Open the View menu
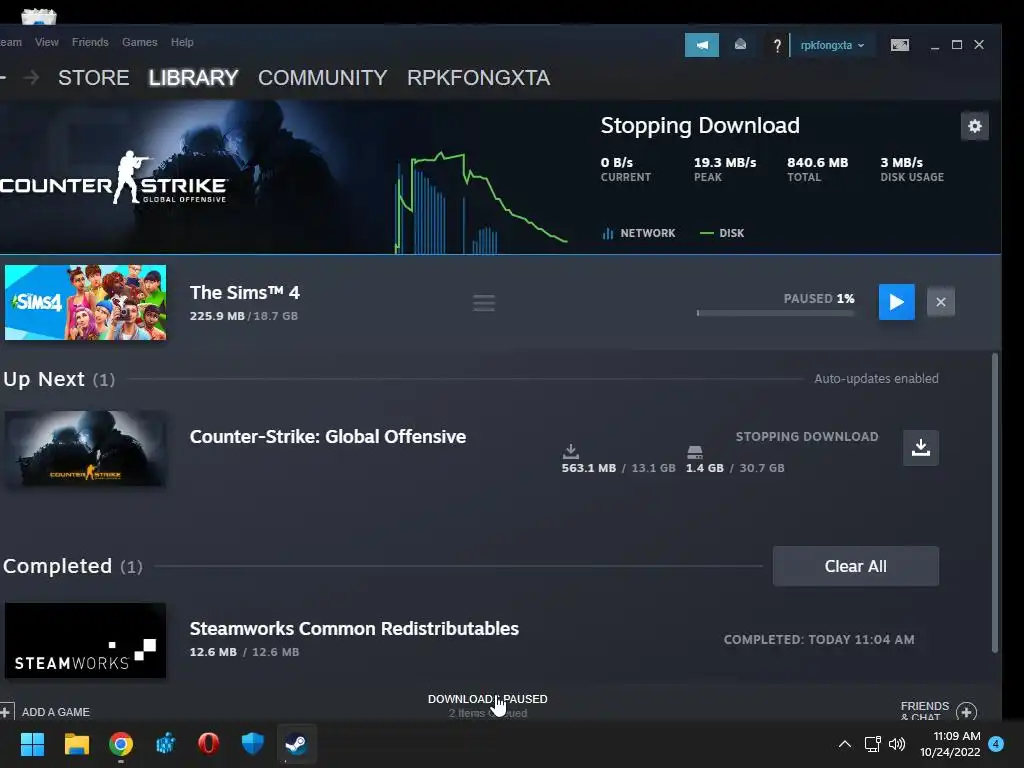The height and width of the screenshot is (768, 1024). click(46, 42)
